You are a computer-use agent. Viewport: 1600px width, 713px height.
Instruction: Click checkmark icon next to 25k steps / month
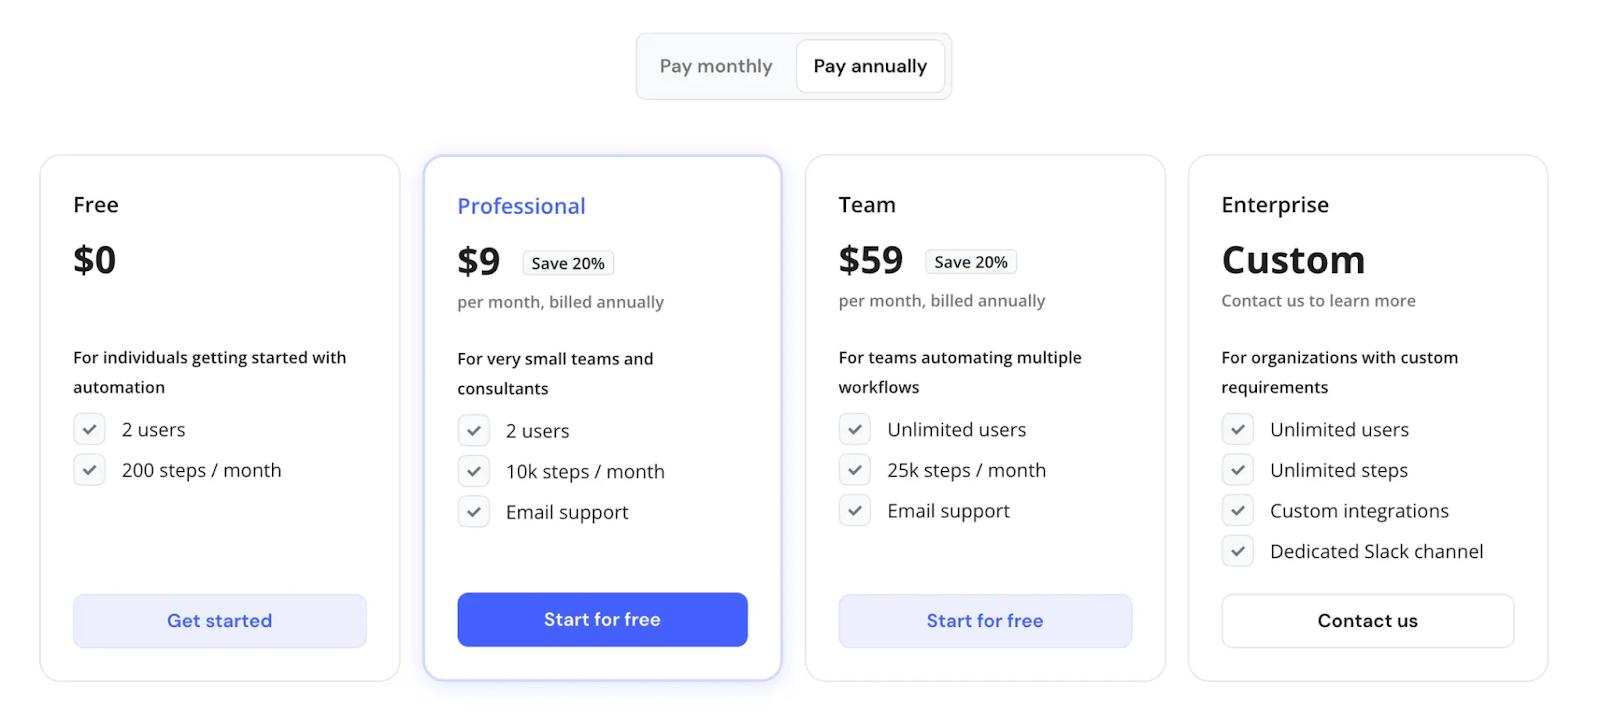coord(855,470)
